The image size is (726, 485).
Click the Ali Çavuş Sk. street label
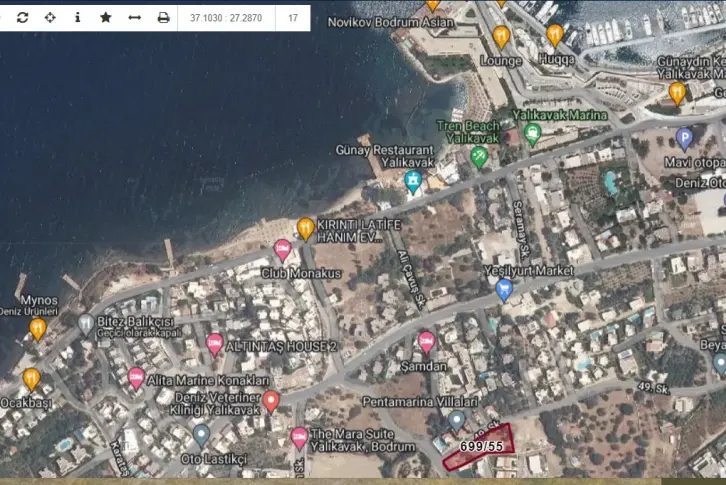[x=412, y=279]
